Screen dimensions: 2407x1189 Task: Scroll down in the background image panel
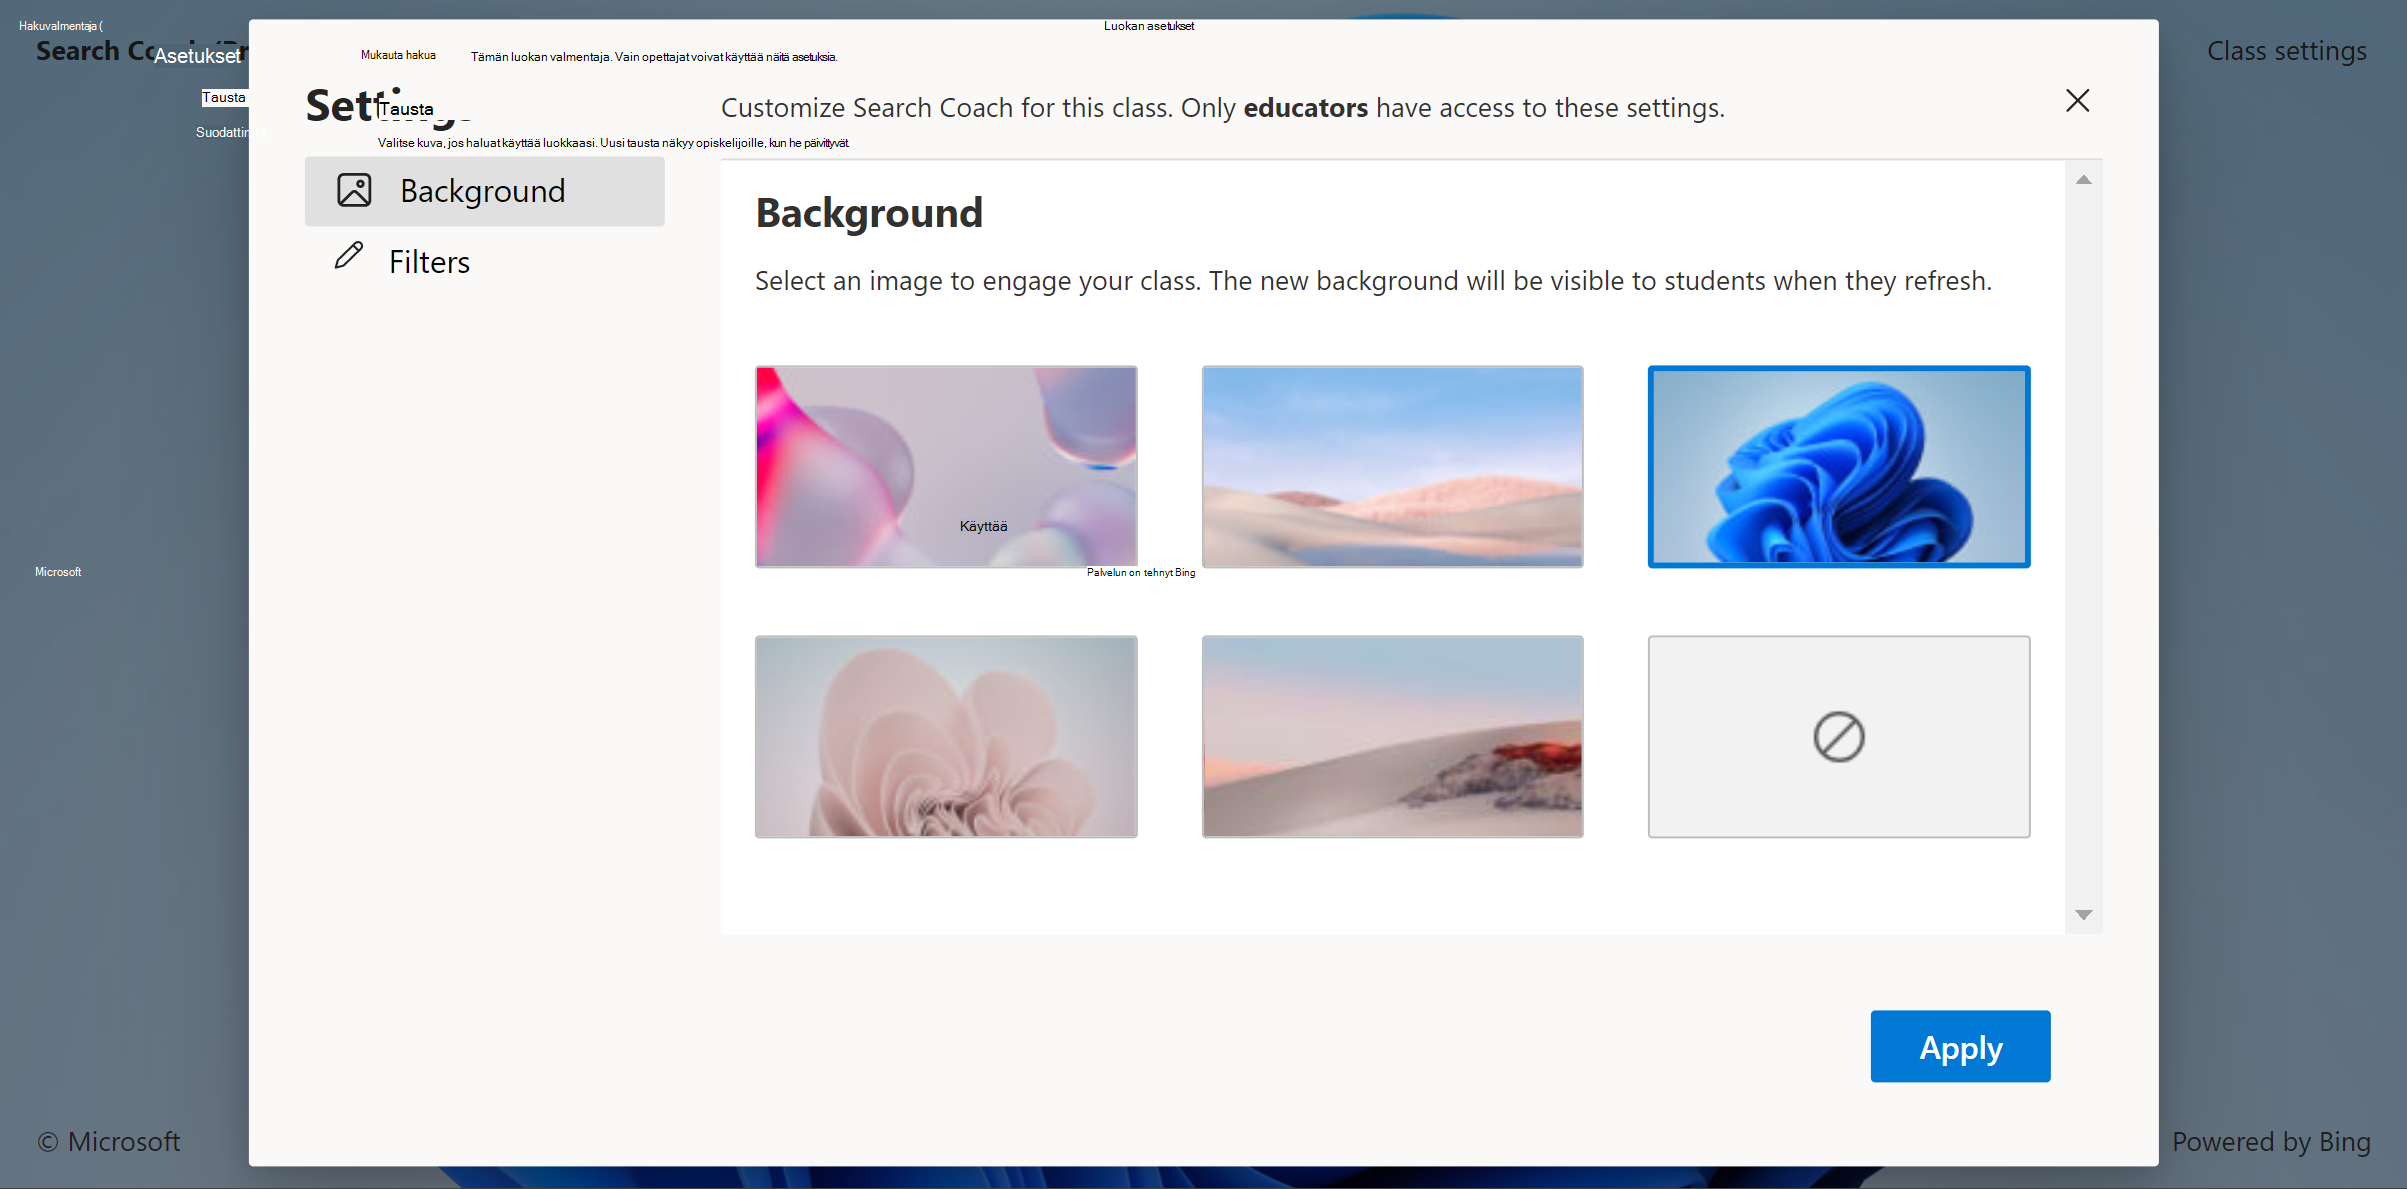2085,916
